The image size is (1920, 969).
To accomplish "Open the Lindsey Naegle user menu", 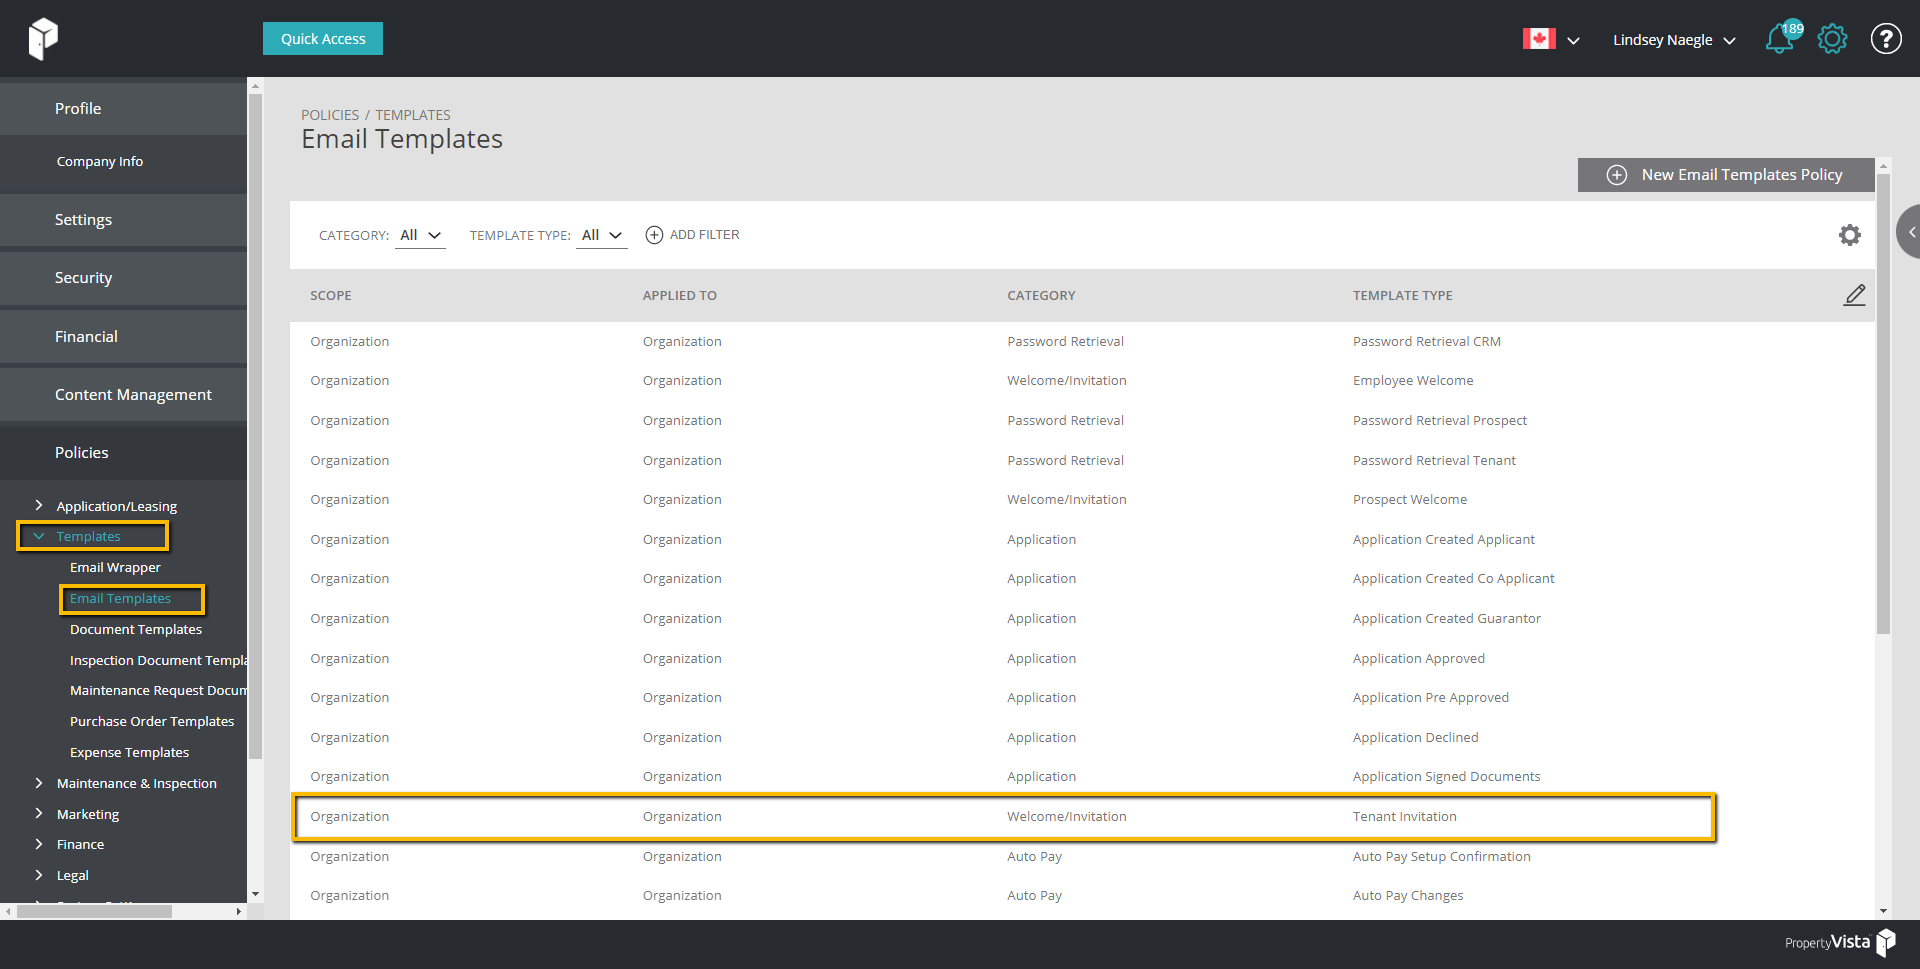I will [x=1674, y=40].
